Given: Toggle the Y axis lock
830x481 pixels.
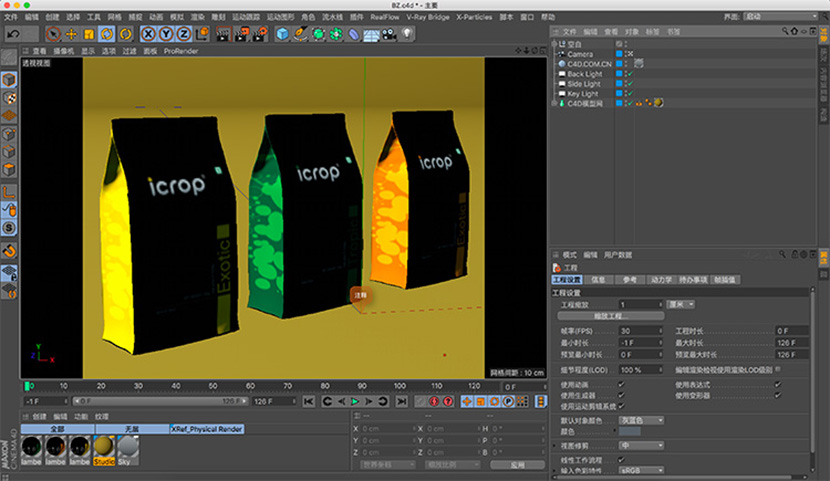Looking at the screenshot, I should click(166, 34).
